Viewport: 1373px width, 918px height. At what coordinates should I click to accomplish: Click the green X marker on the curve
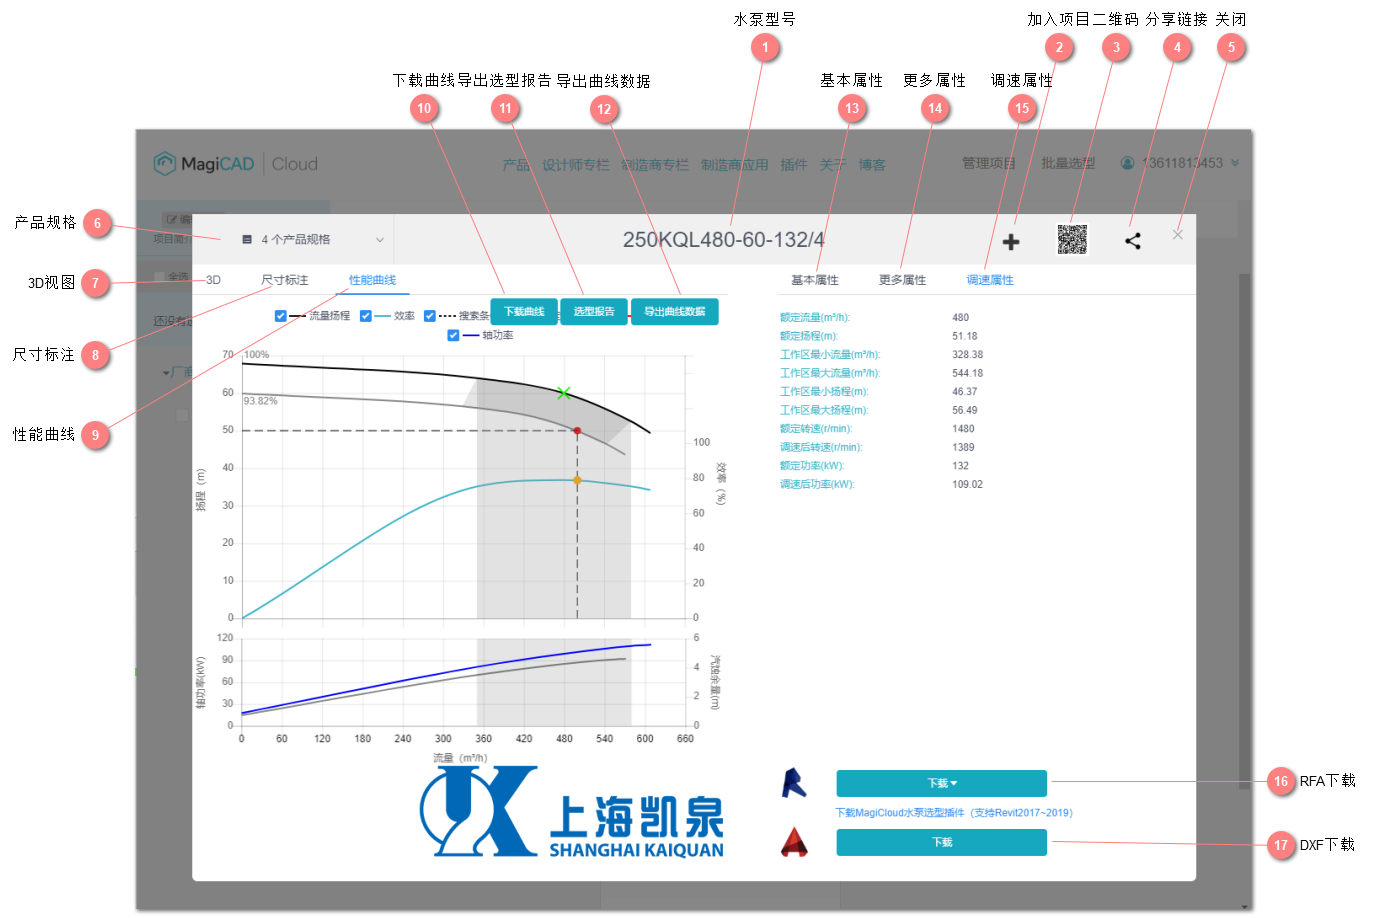point(564,393)
